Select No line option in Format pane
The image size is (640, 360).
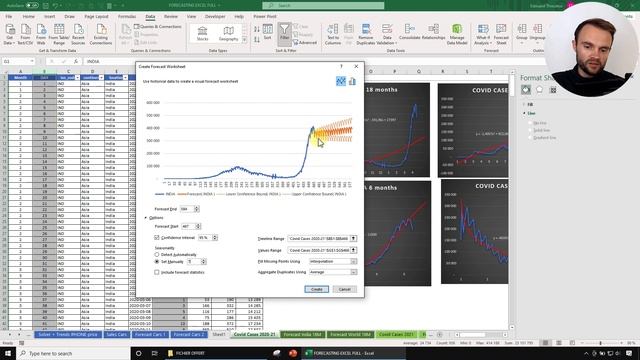(x=531, y=123)
